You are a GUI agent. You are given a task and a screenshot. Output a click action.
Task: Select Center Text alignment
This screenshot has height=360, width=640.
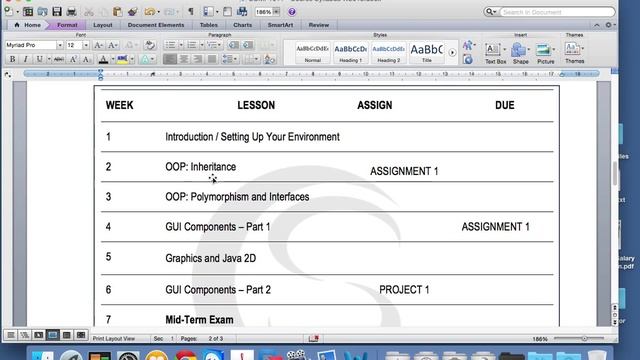pyautogui.click(x=184, y=60)
